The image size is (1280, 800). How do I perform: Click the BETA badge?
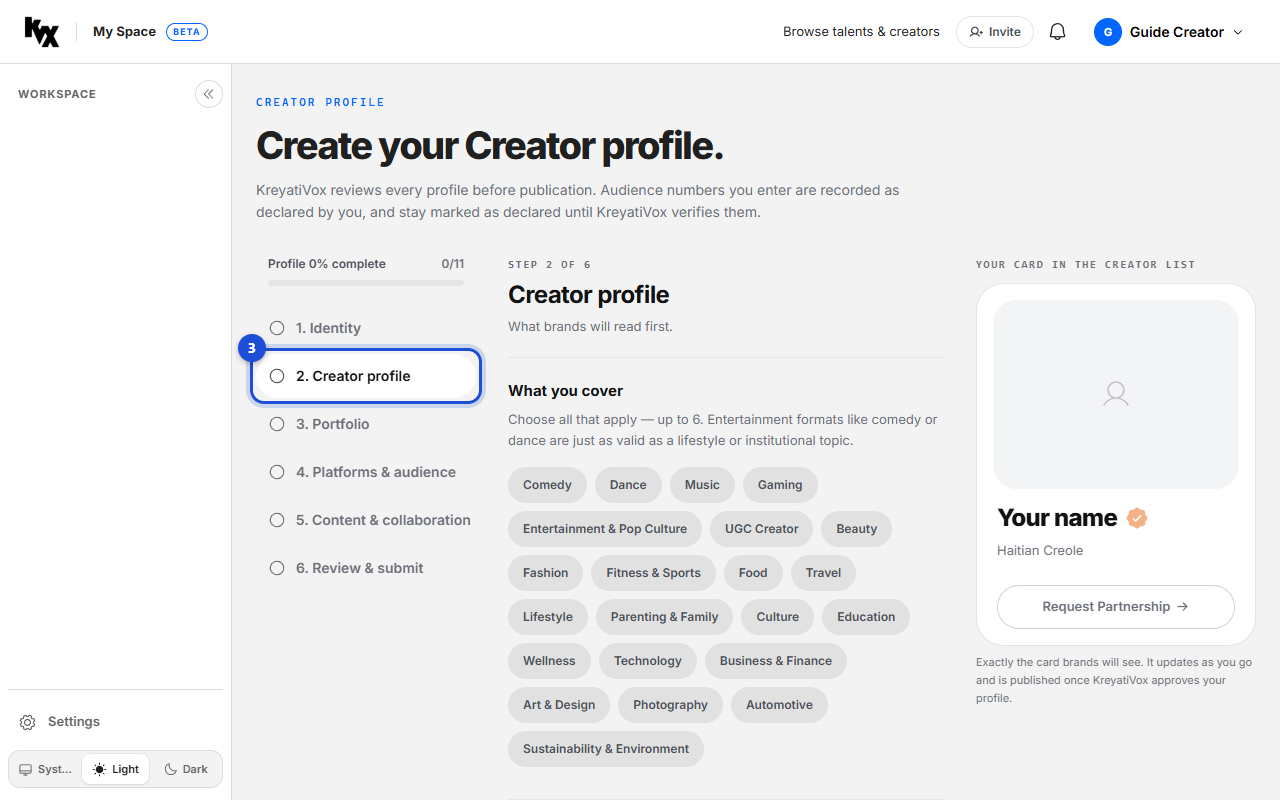(x=187, y=32)
